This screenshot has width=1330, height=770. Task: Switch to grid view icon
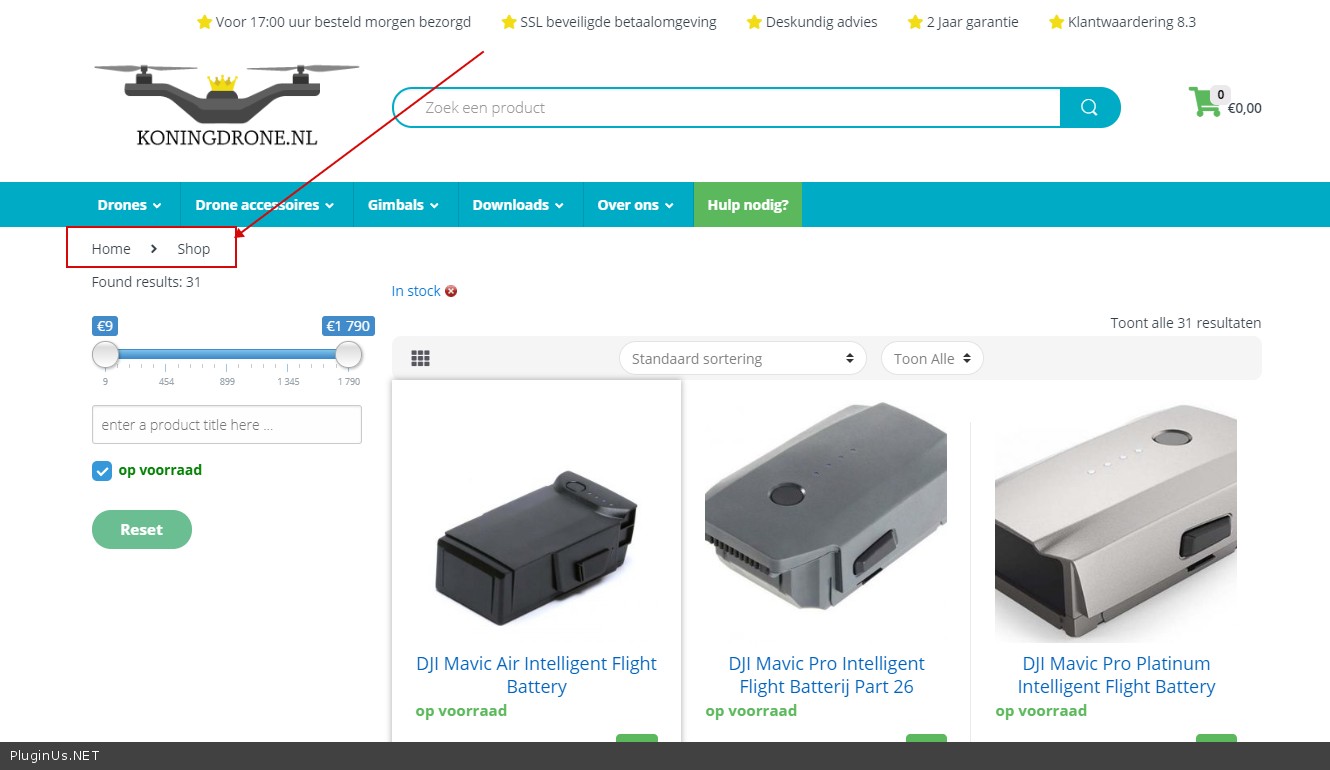coord(420,358)
